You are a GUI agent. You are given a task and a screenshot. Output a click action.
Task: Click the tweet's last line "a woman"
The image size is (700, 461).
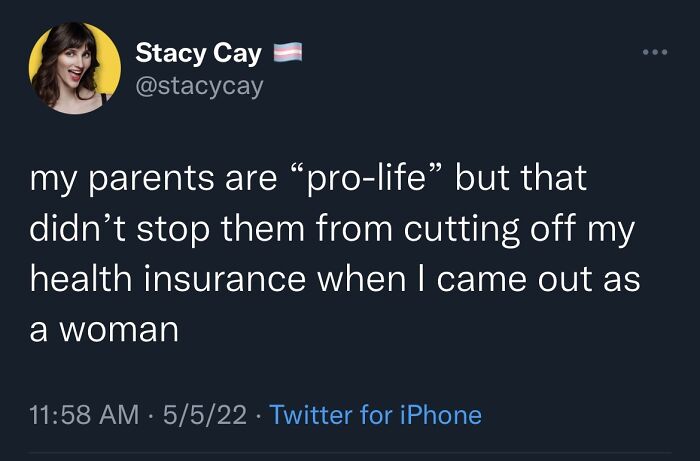pyautogui.click(x=104, y=327)
